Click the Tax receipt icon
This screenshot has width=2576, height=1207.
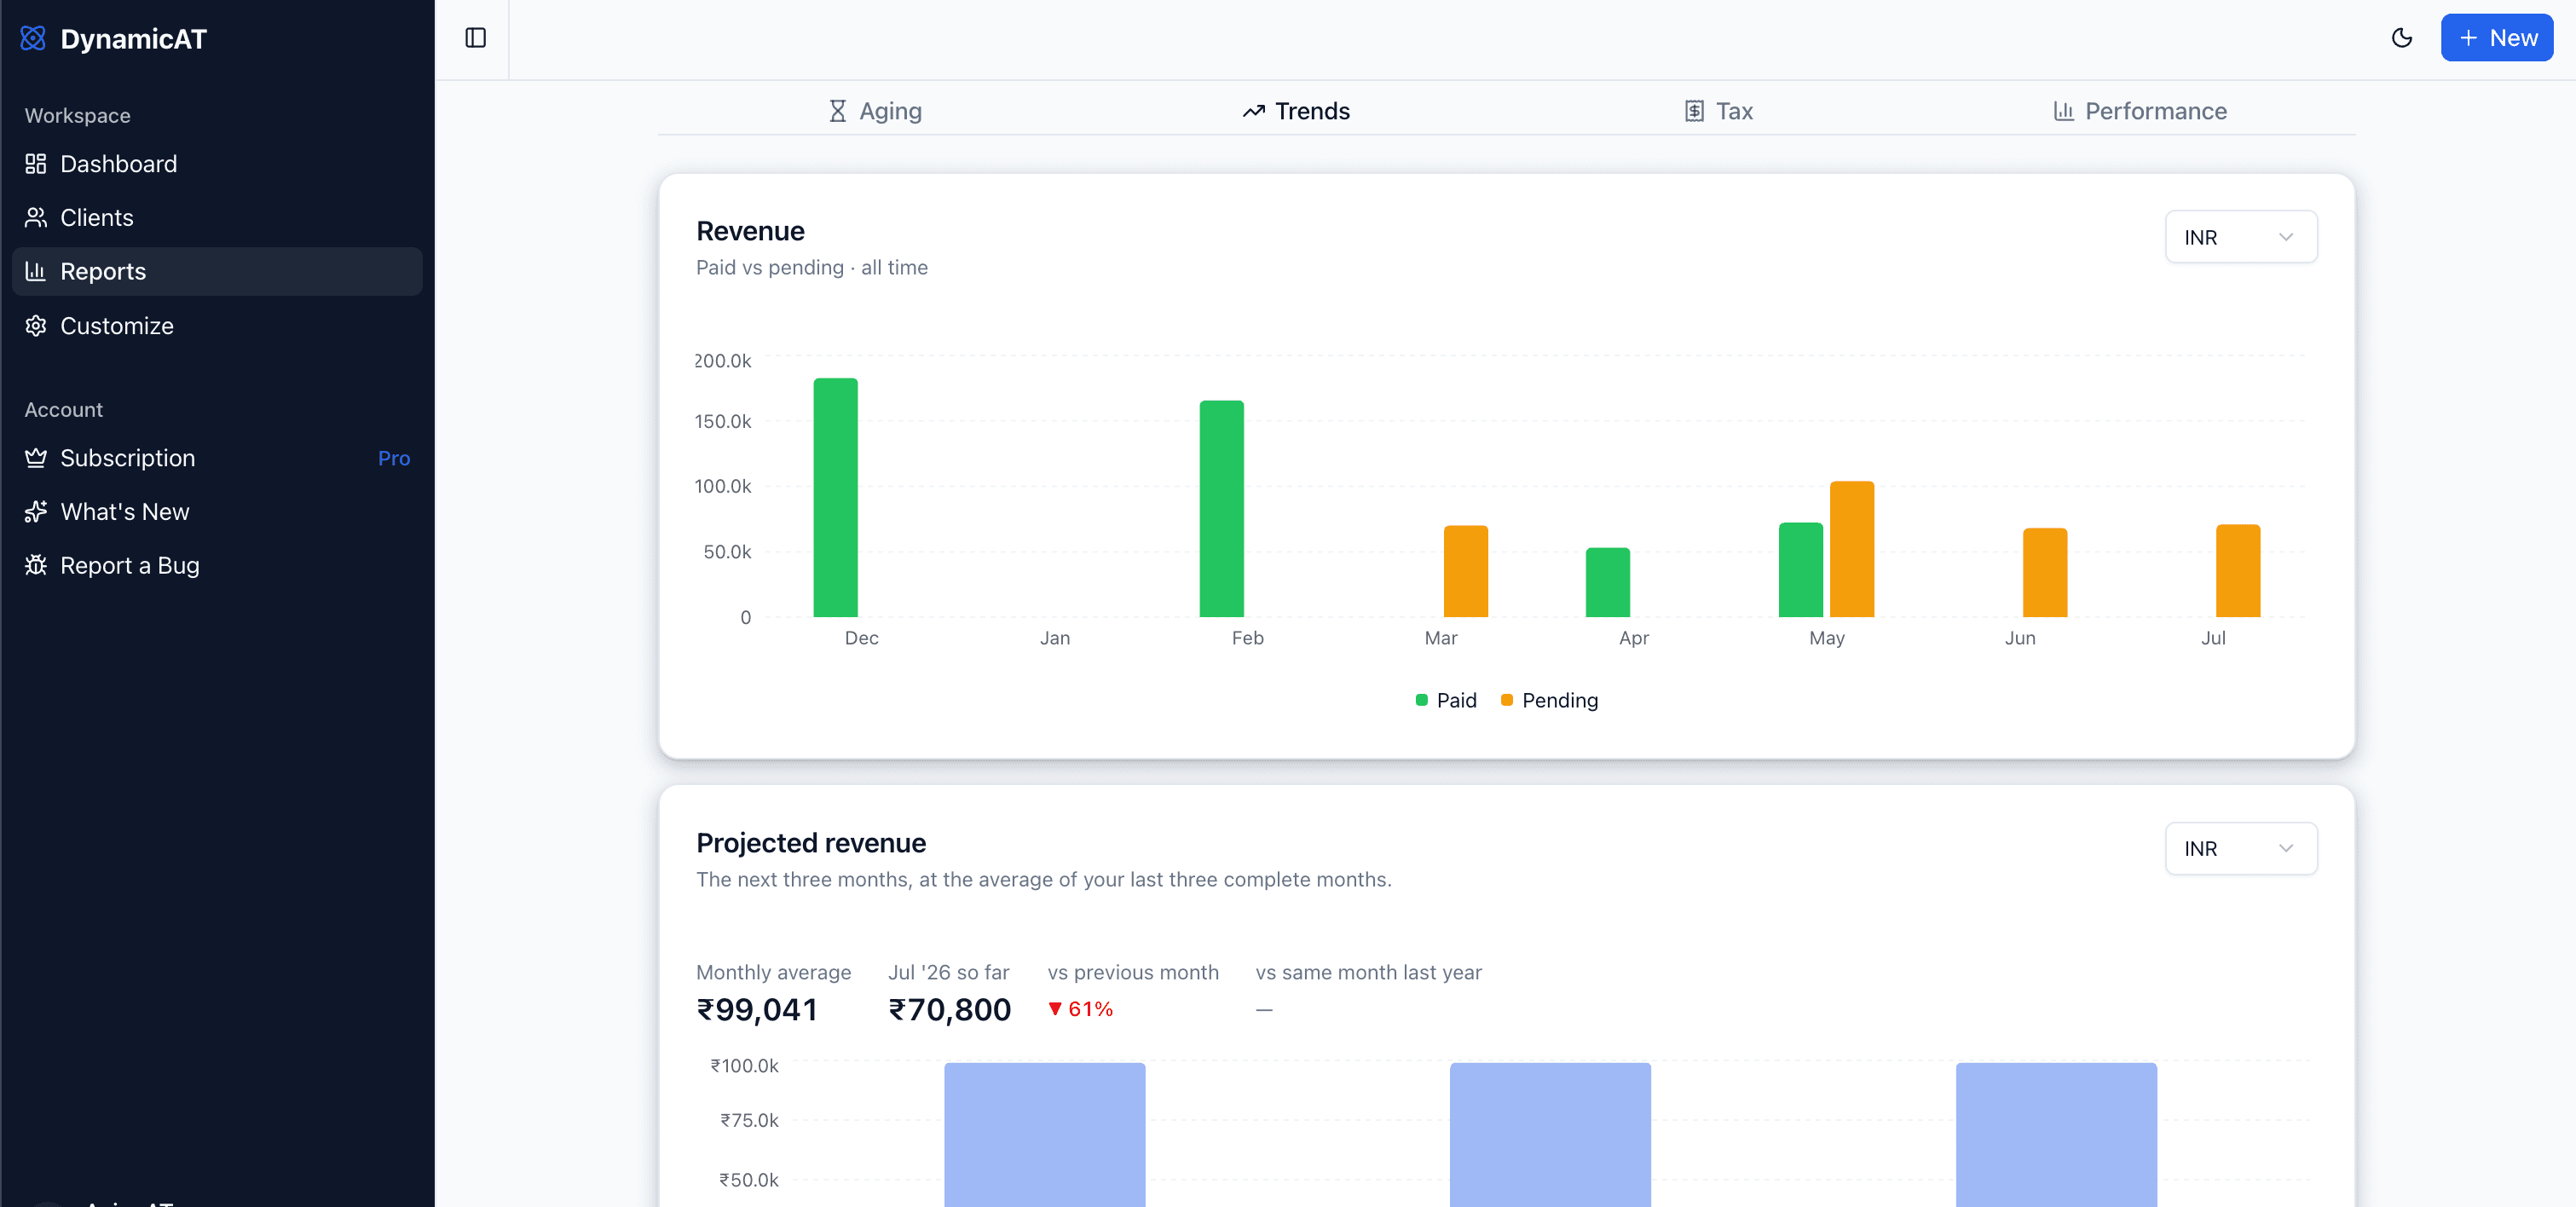coord(1694,111)
